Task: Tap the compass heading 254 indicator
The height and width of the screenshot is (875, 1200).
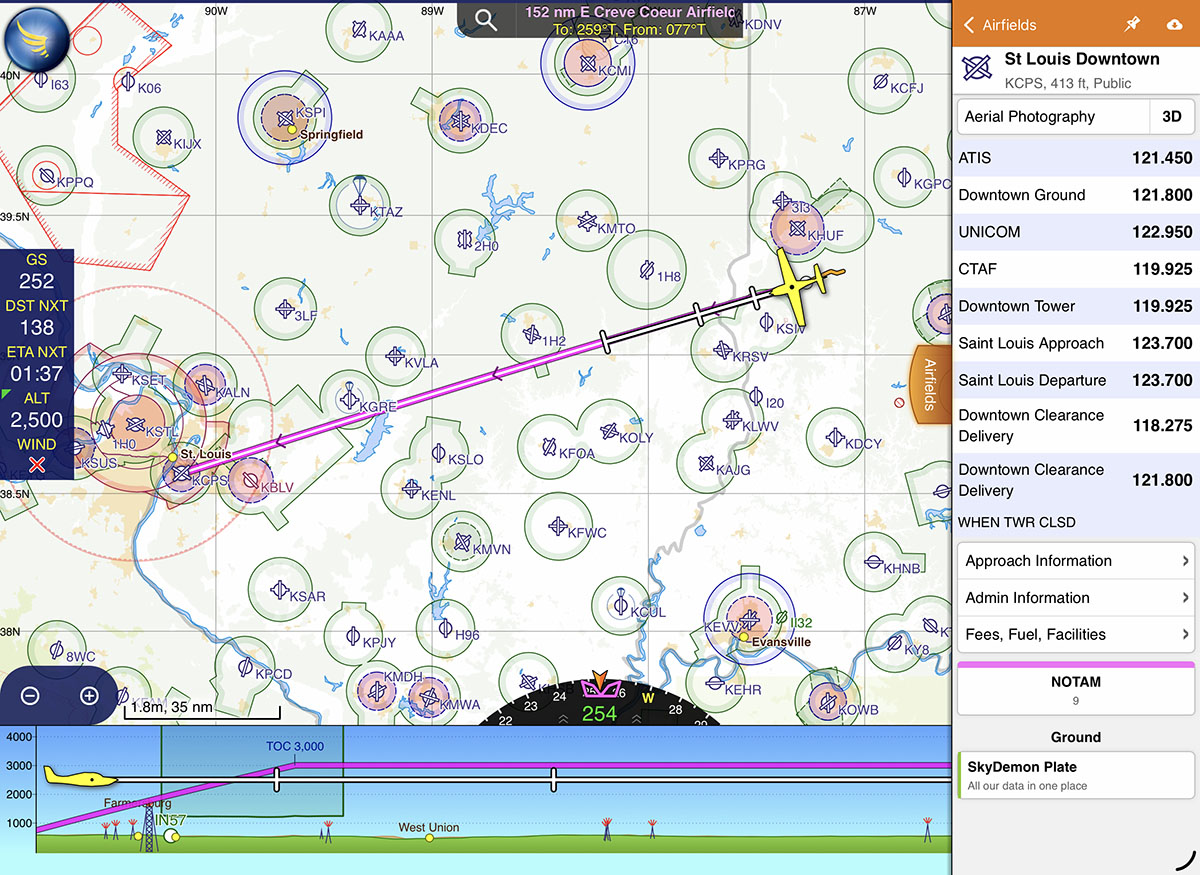Action: point(599,713)
